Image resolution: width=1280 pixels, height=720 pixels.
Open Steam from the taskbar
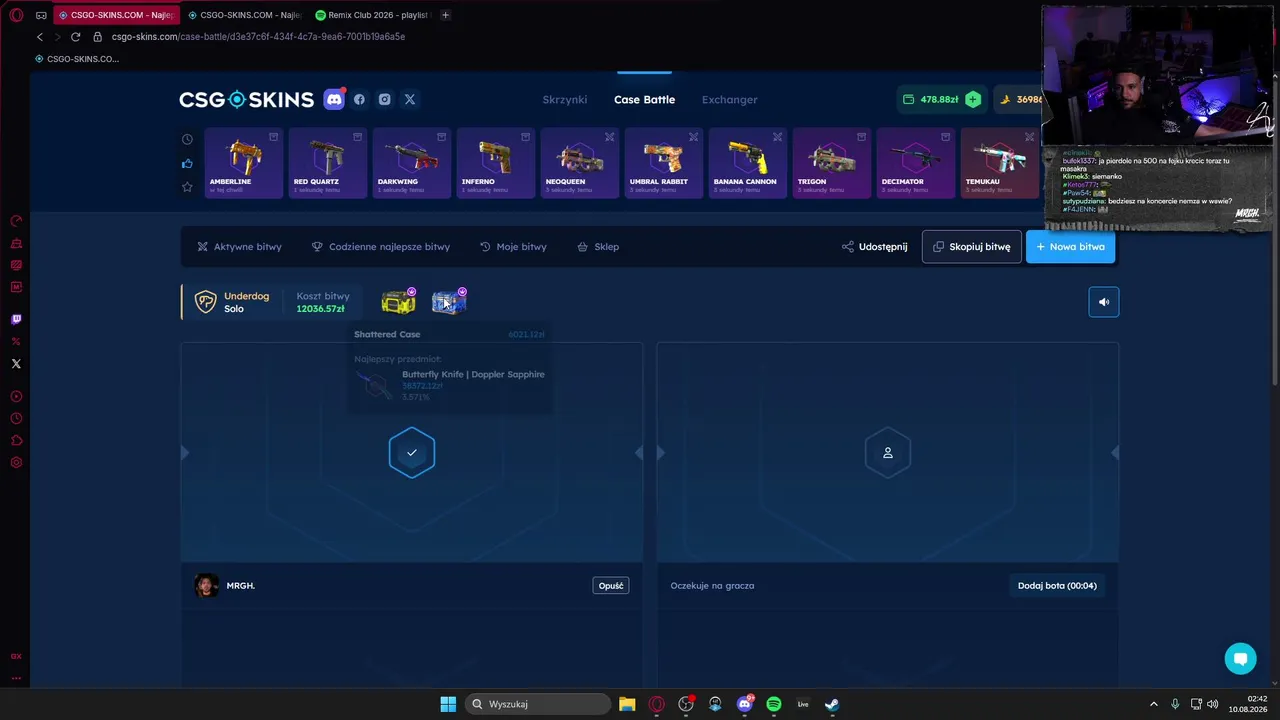[831, 704]
